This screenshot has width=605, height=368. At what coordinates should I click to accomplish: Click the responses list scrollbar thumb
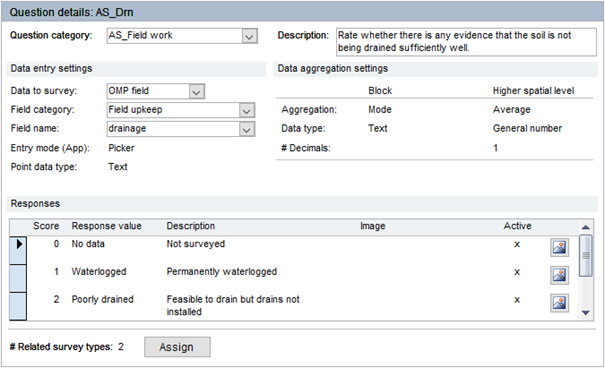click(x=585, y=256)
